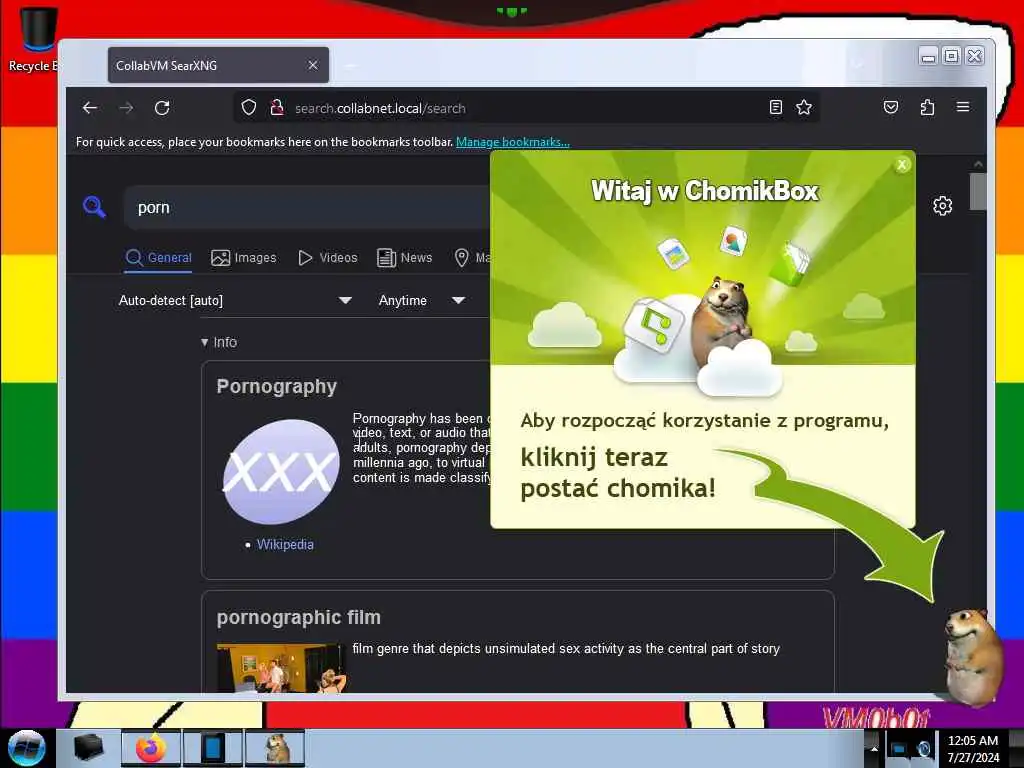
Task: Toggle reader view icon in address bar
Action: click(x=775, y=107)
